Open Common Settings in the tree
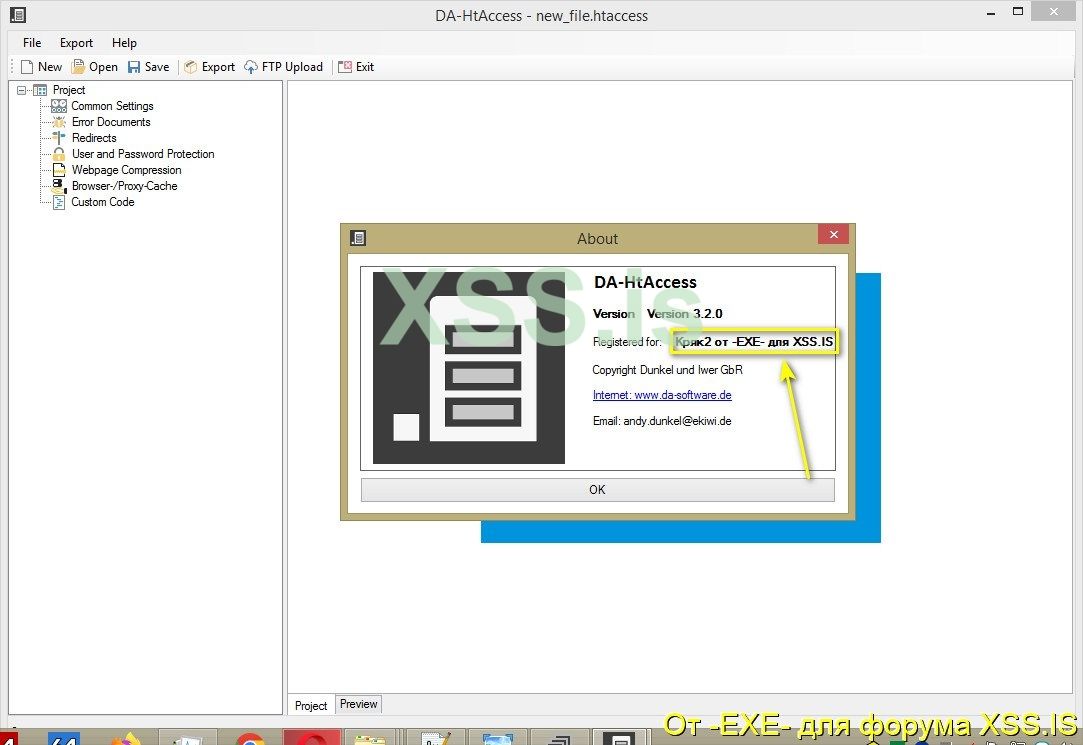Screen dimensions: 1083x745 (x=112, y=106)
